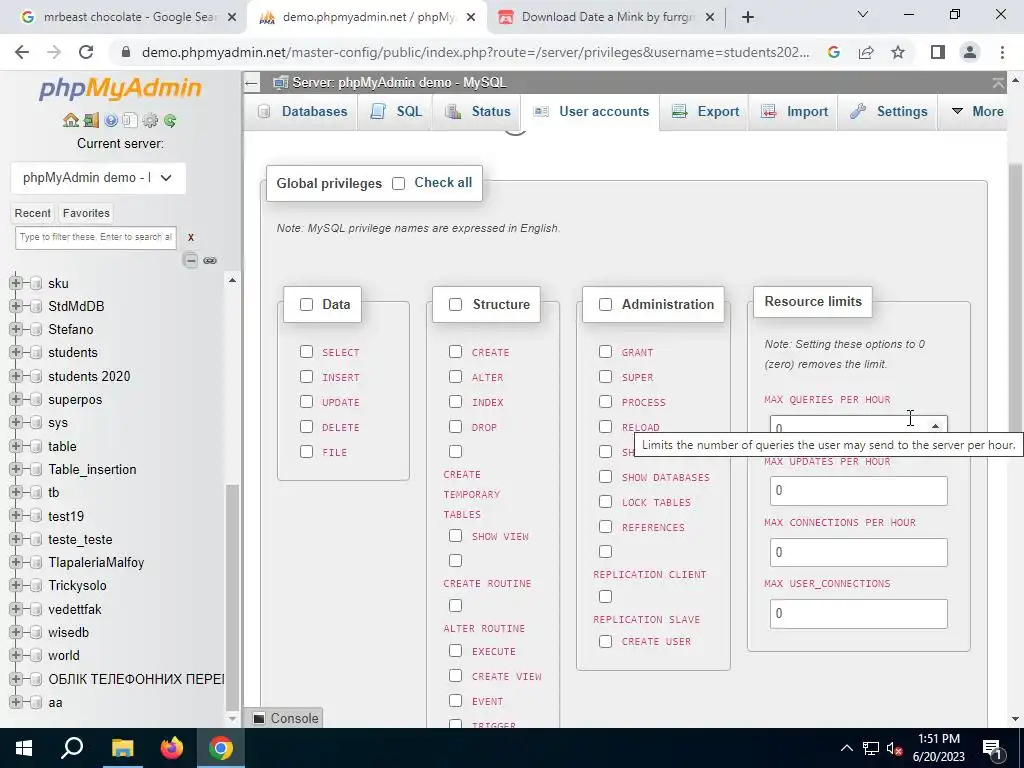
Task: Open the Settings tab
Action: click(x=888, y=112)
